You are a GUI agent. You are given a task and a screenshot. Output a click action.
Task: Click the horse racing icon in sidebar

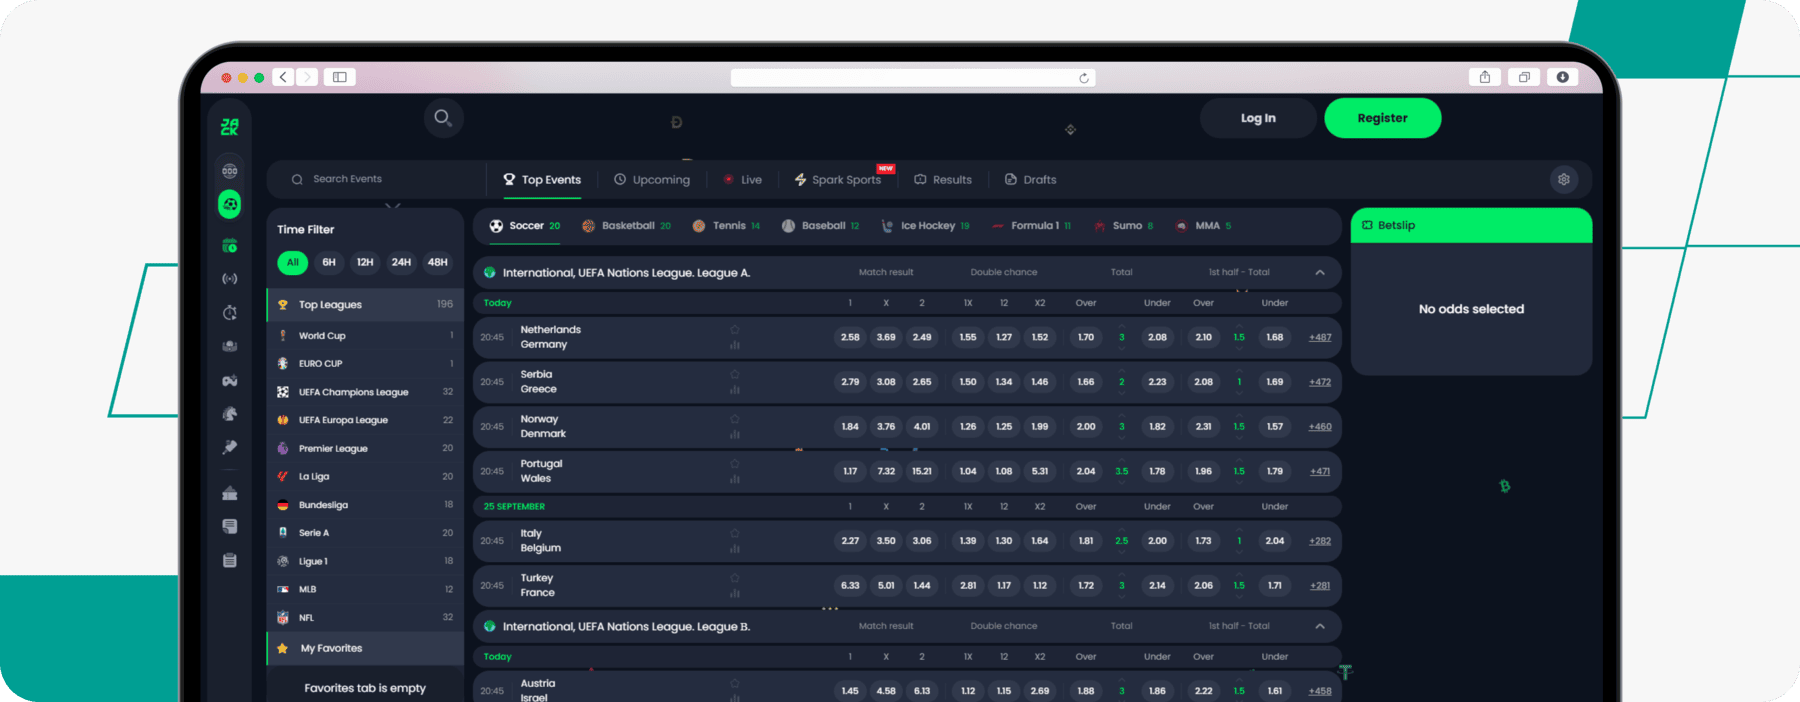pyautogui.click(x=230, y=413)
